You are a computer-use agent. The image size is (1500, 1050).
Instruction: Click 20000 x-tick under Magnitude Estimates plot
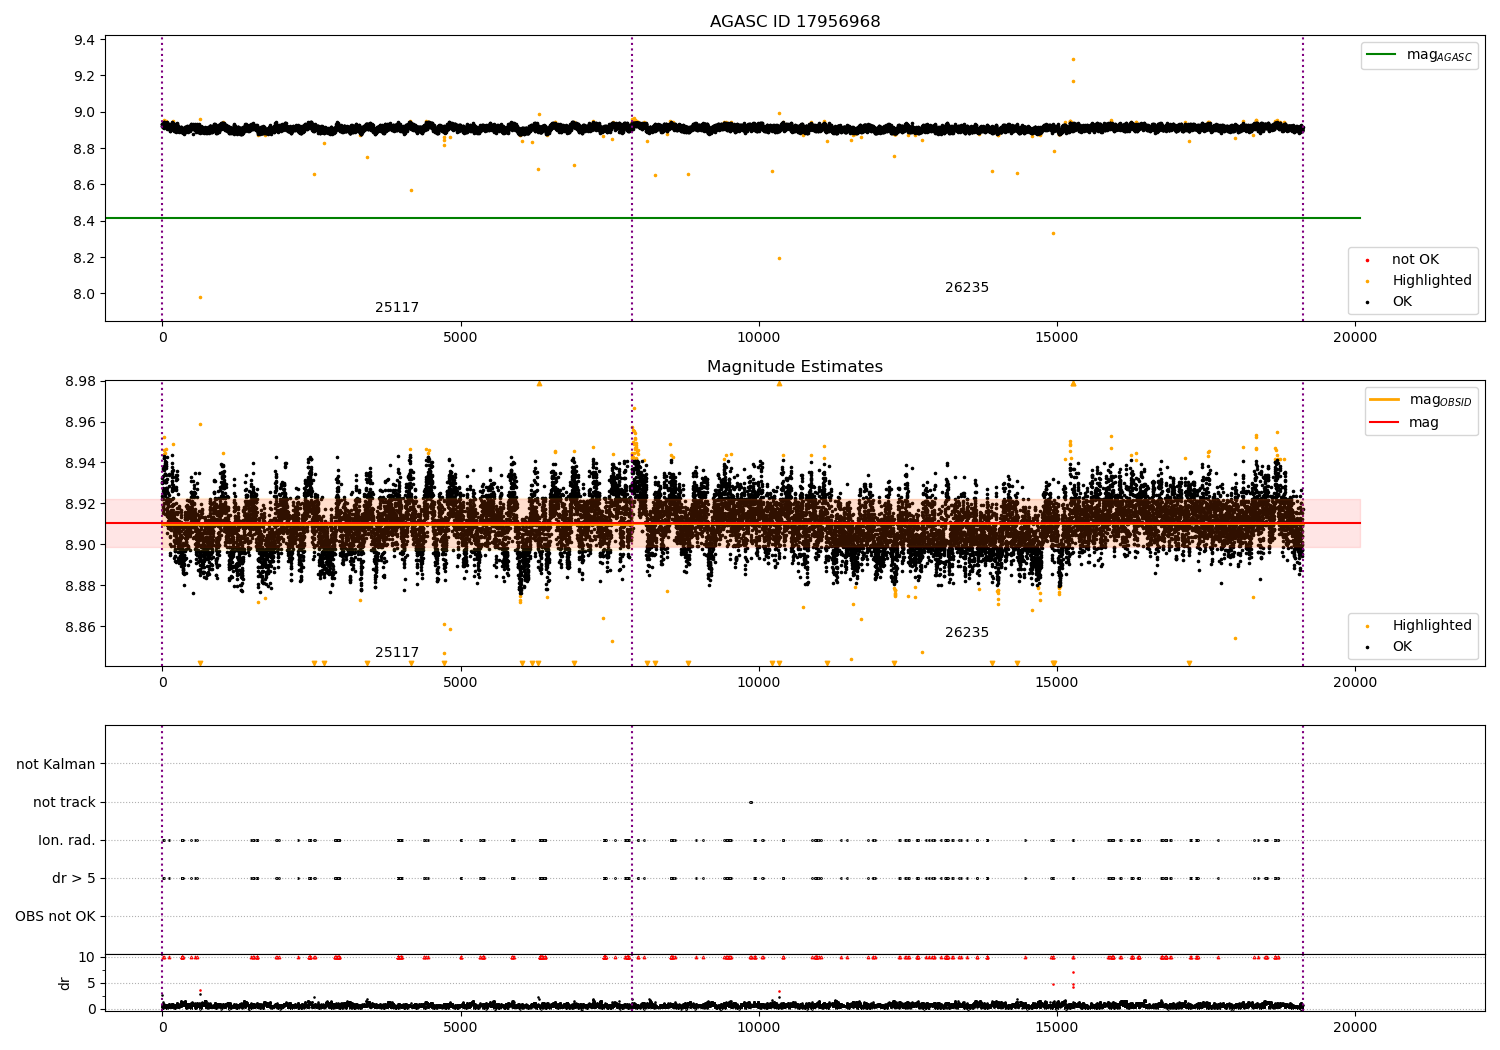(1355, 683)
